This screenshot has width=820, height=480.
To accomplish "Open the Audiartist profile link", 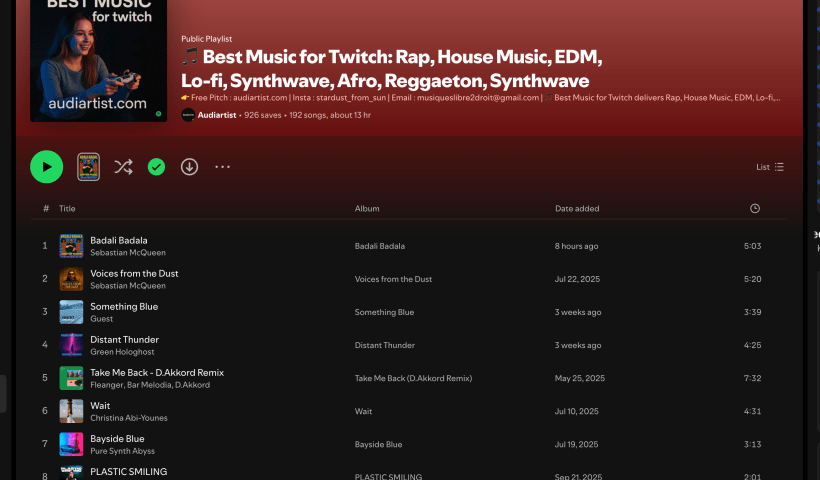I will [217, 115].
